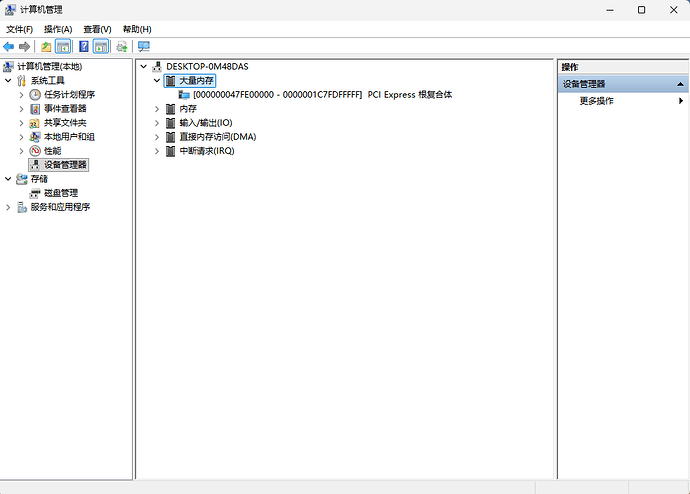The width and height of the screenshot is (690, 494).
Task: Select the 大量内存 label
Action: coord(196,81)
